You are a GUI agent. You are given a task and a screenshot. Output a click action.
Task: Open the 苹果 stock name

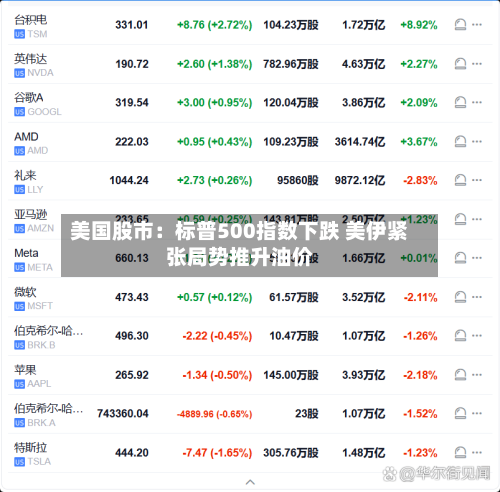pos(25,370)
